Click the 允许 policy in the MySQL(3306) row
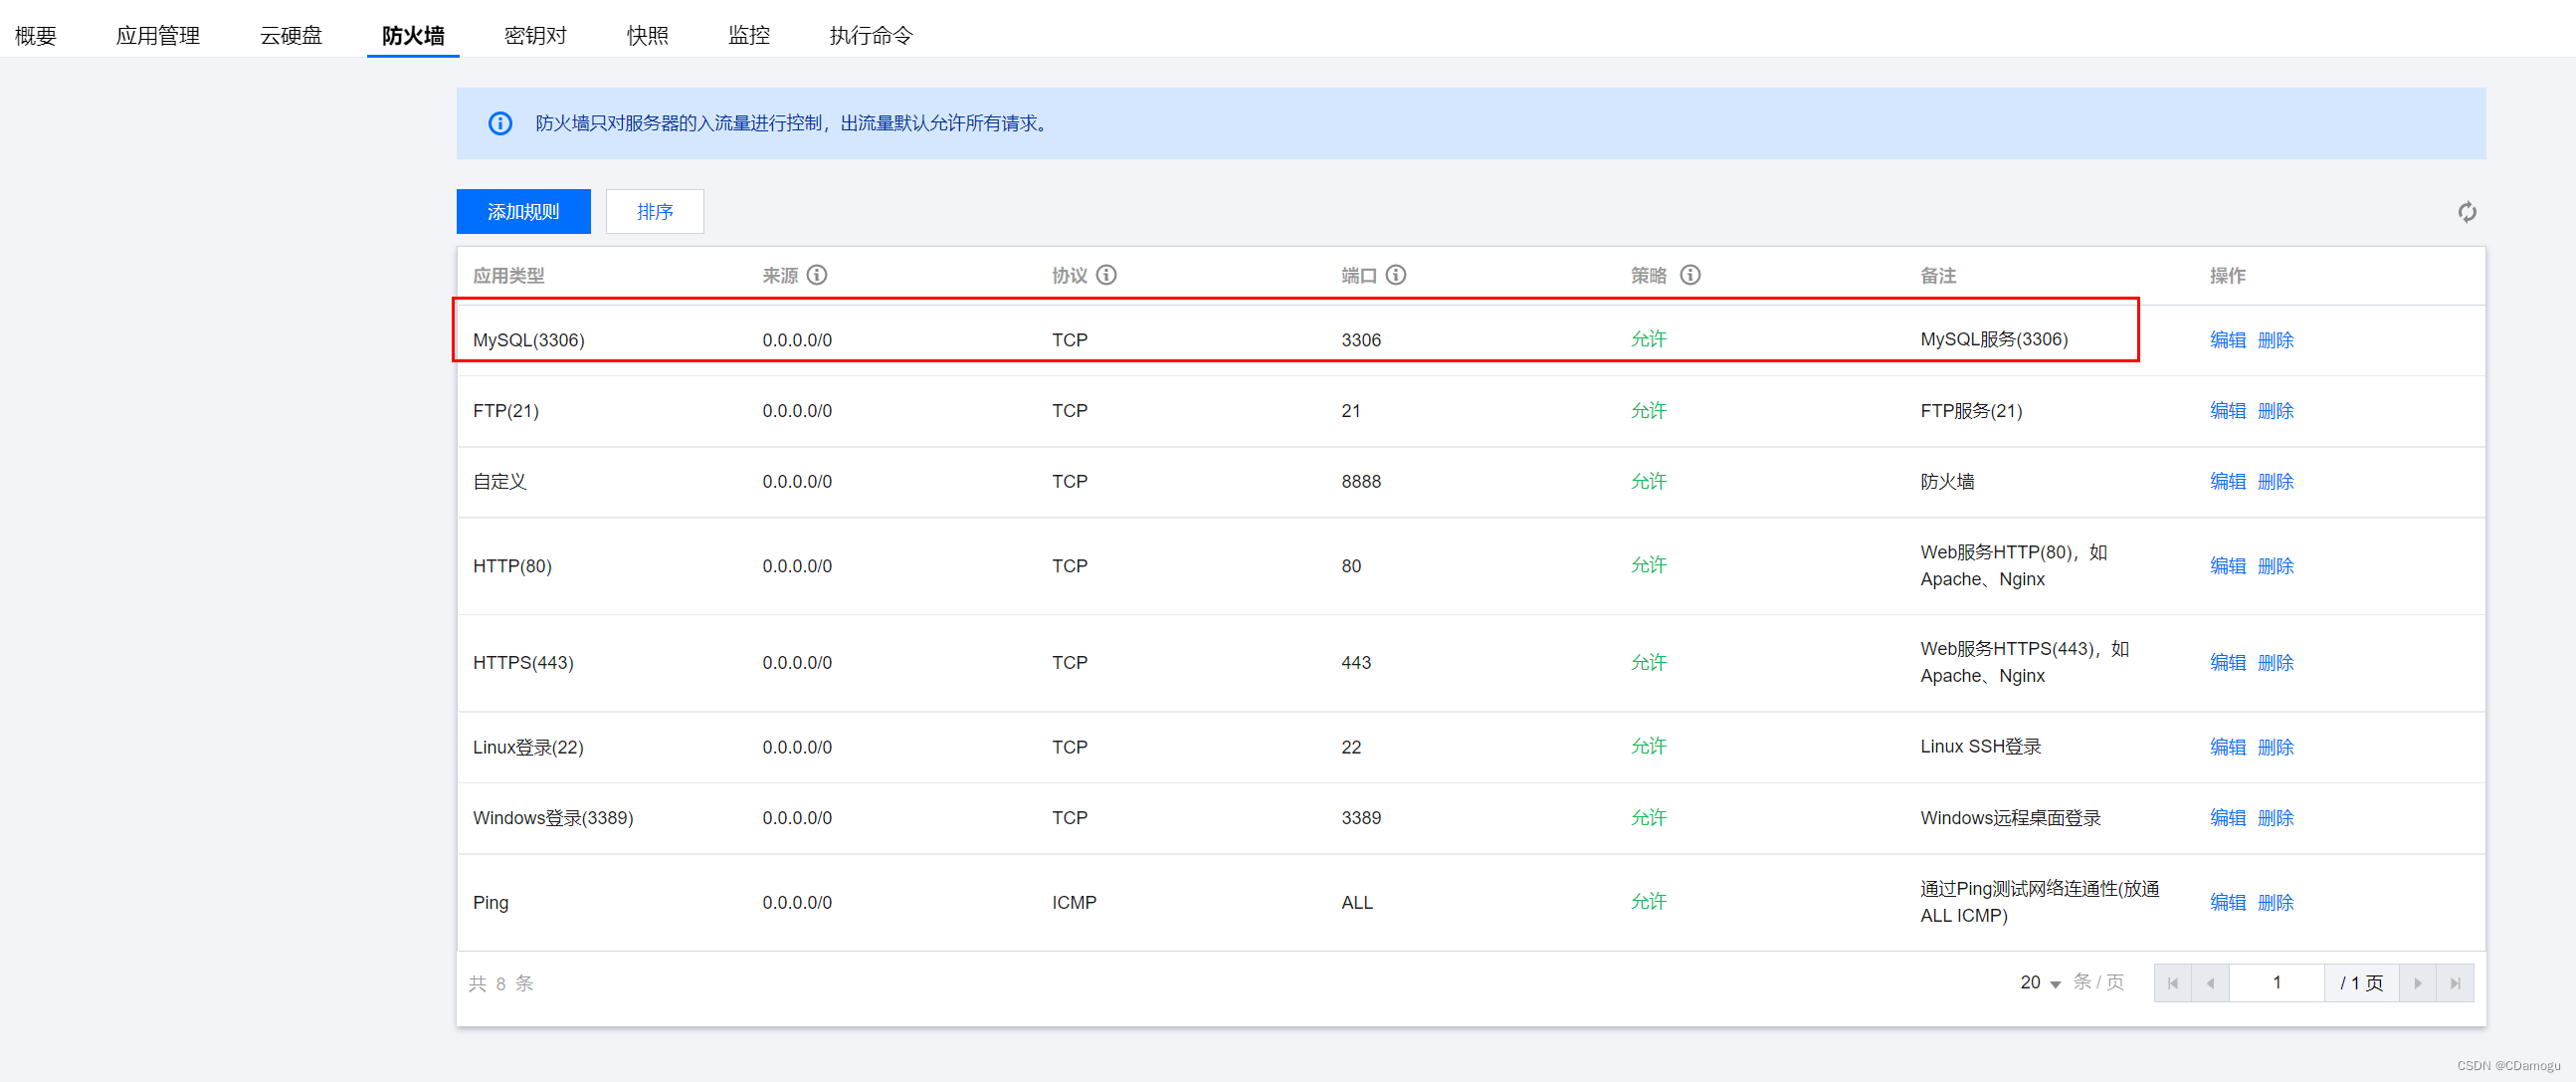 click(1648, 339)
